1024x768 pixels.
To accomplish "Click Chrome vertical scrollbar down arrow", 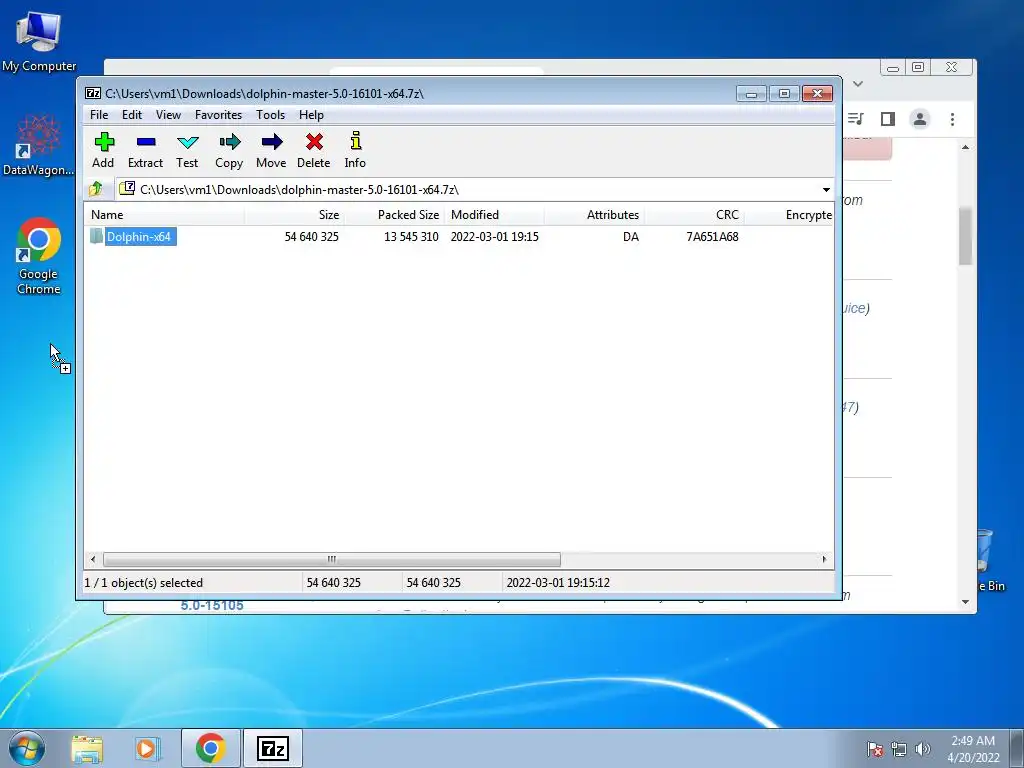I will pyautogui.click(x=965, y=602).
